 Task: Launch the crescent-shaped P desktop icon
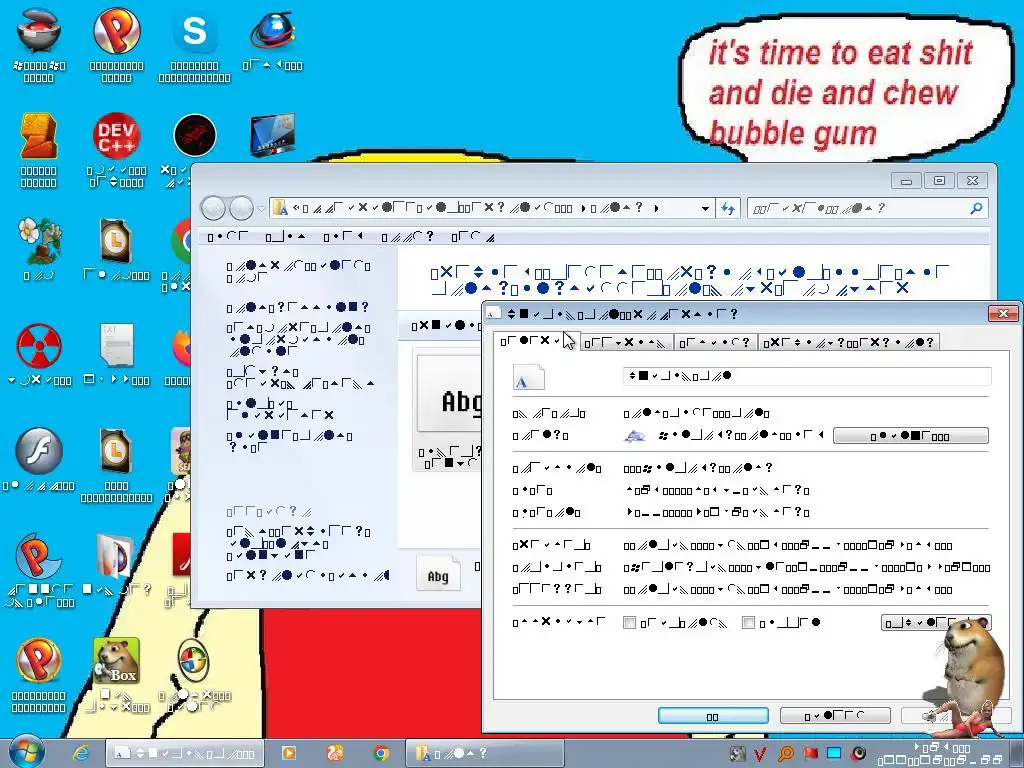click(x=39, y=556)
